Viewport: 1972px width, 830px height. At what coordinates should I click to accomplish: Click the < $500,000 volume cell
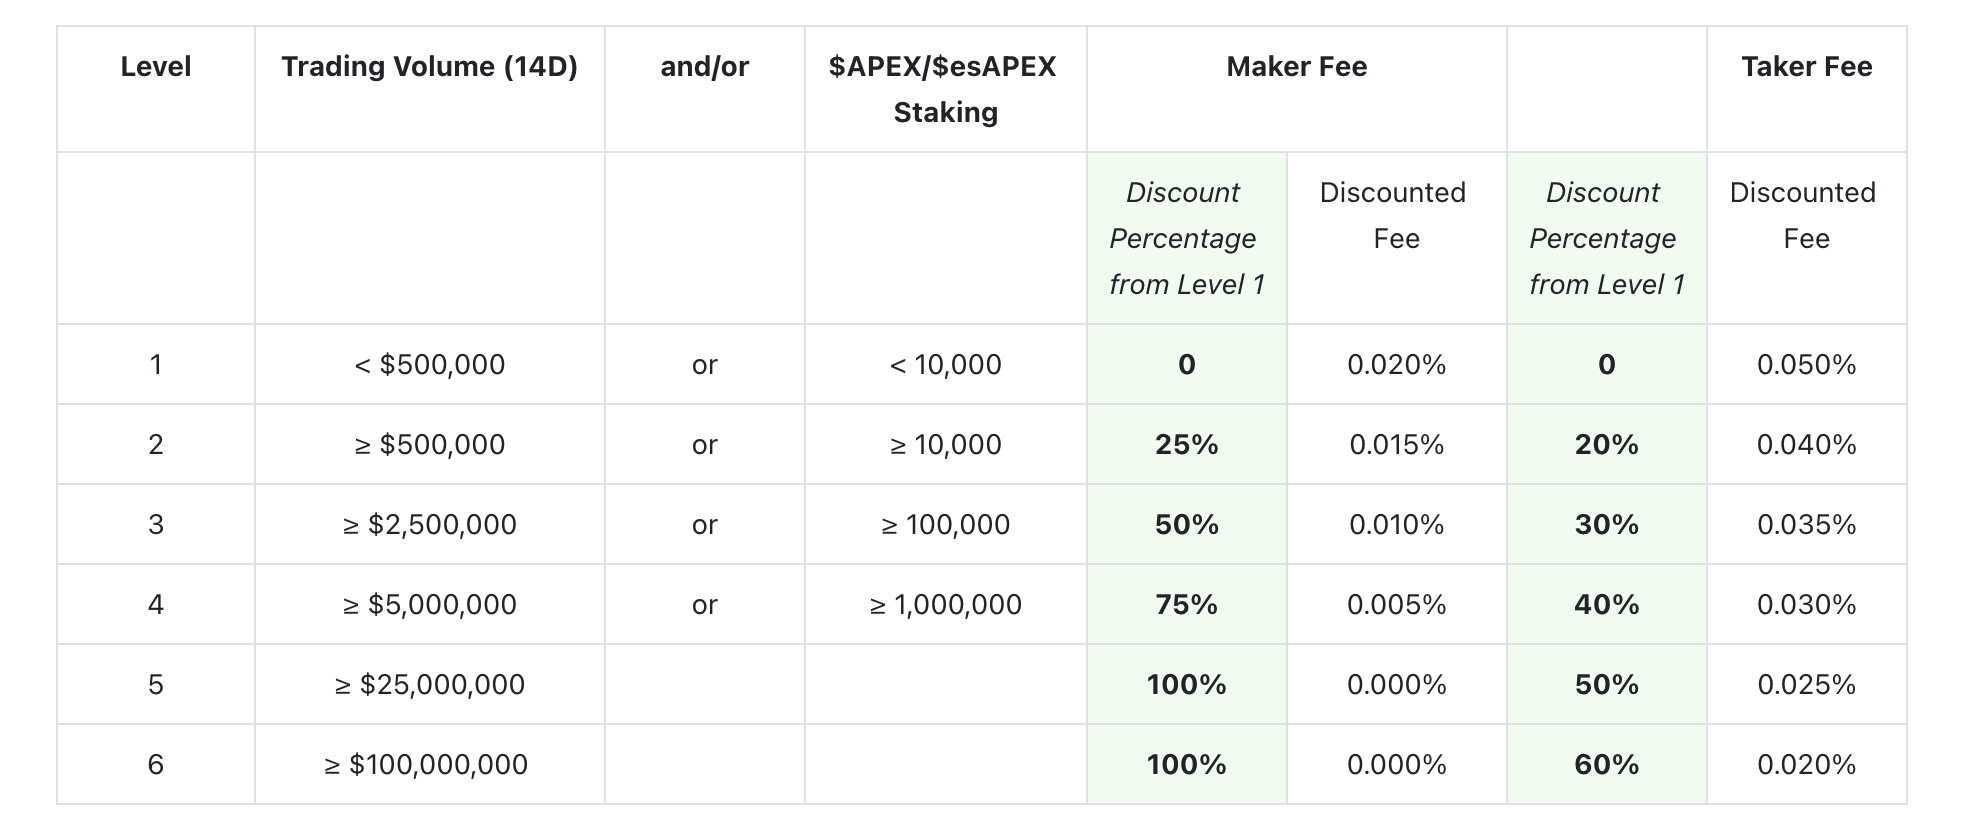point(429,364)
